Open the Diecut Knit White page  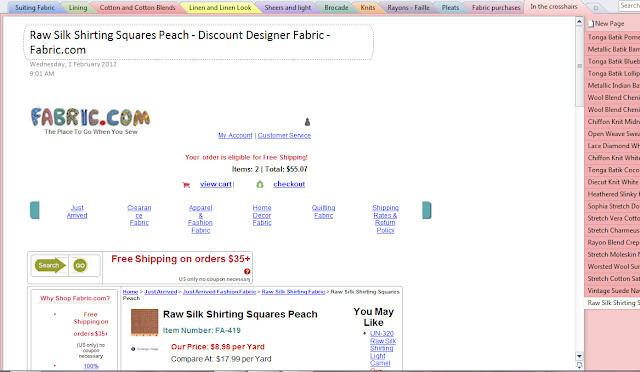[613, 182]
